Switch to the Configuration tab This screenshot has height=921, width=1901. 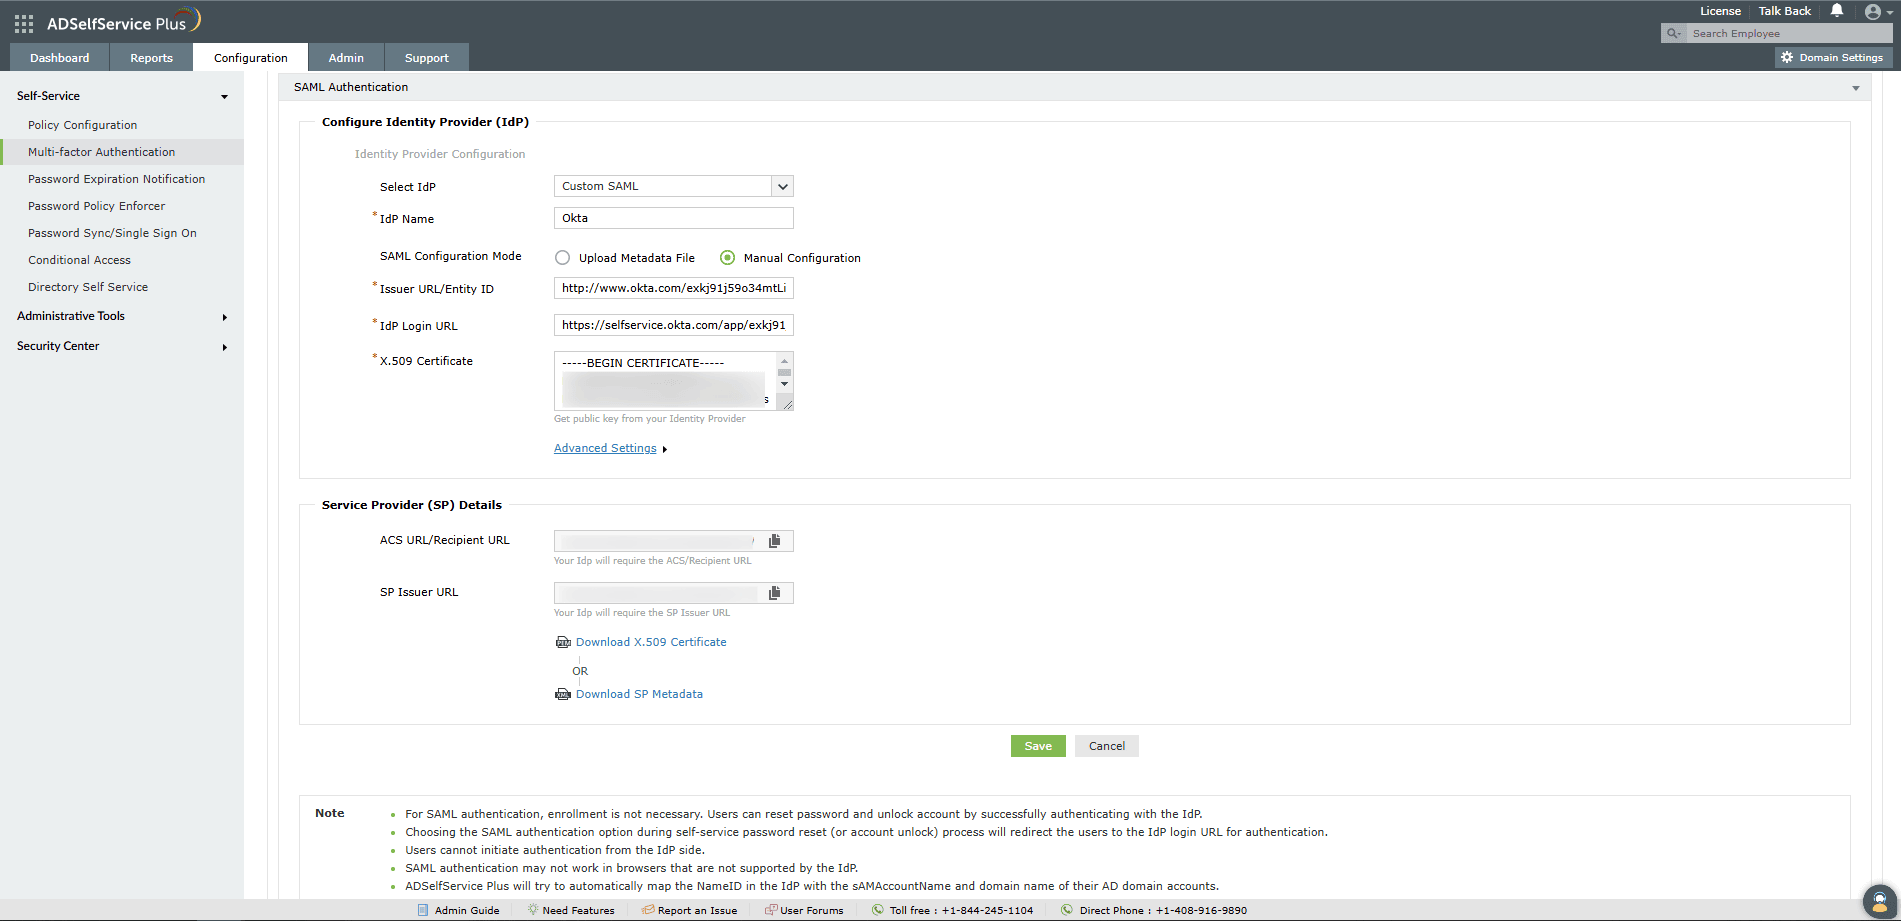[x=251, y=58]
